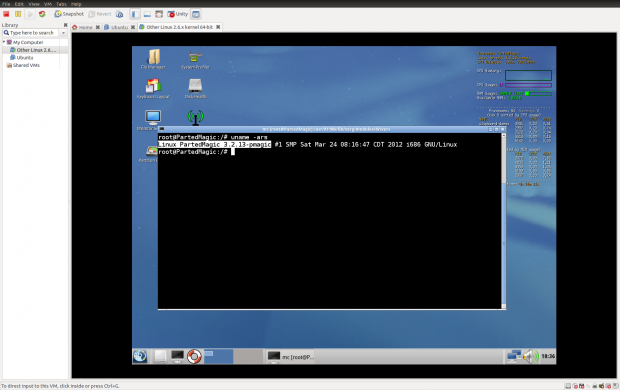Take a Snapshot of the VM
620x390 pixels.
coord(69,14)
